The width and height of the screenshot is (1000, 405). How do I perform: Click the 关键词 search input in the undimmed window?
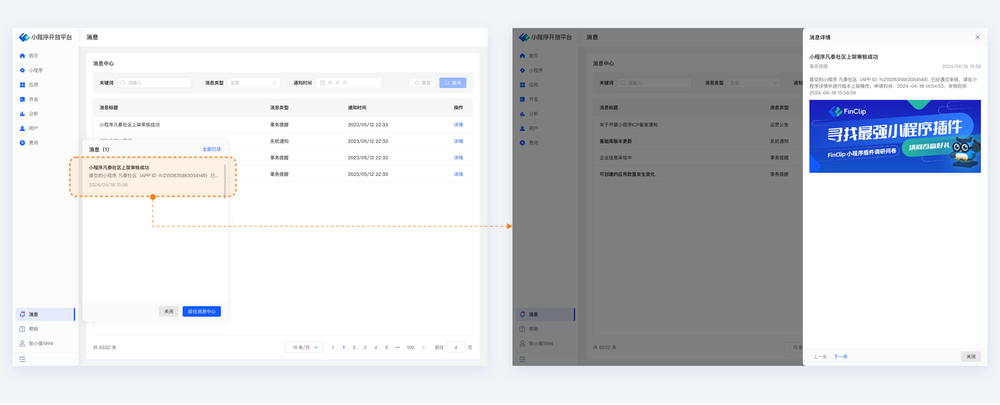click(155, 83)
